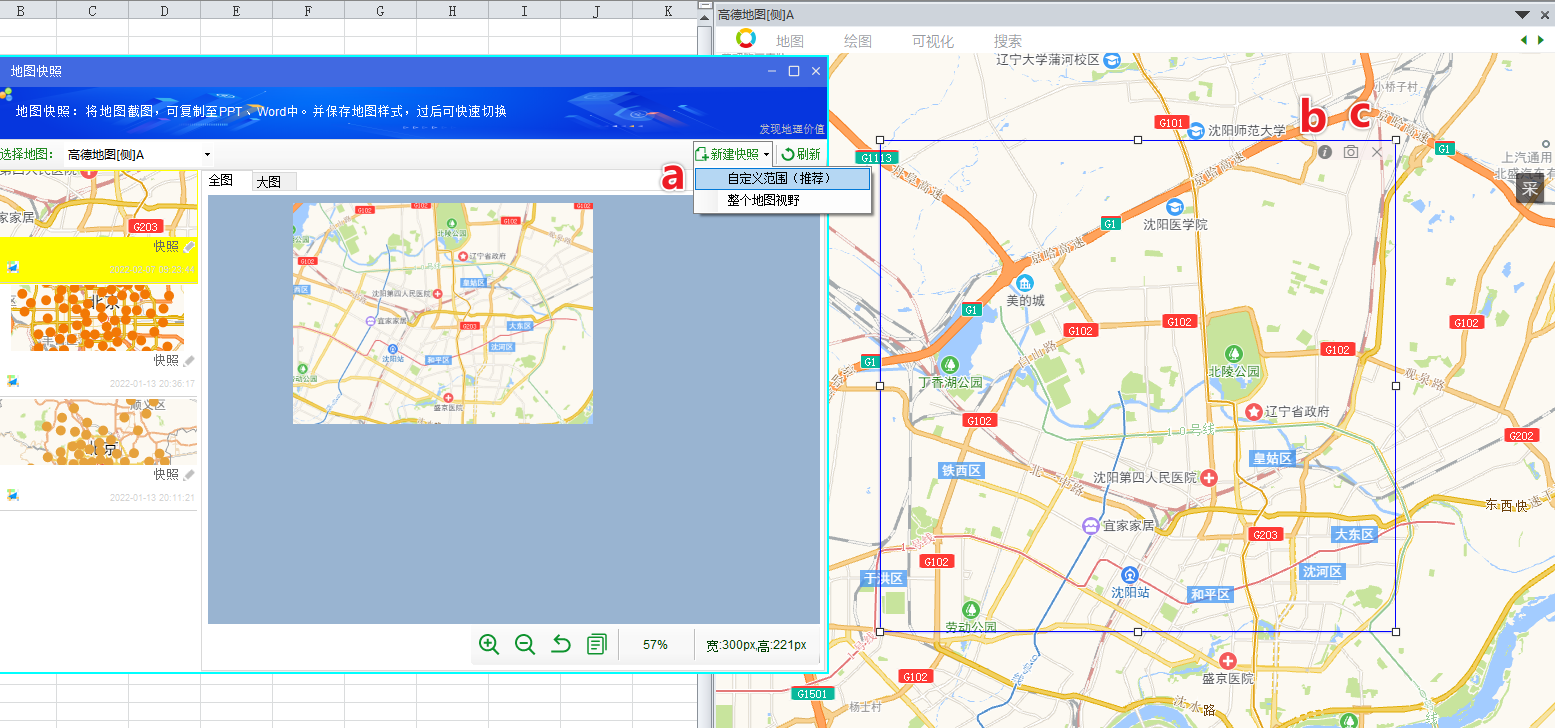The width and height of the screenshot is (1555, 728).
Task: Select spreadsheet column header J
Action: pyautogui.click(x=596, y=11)
